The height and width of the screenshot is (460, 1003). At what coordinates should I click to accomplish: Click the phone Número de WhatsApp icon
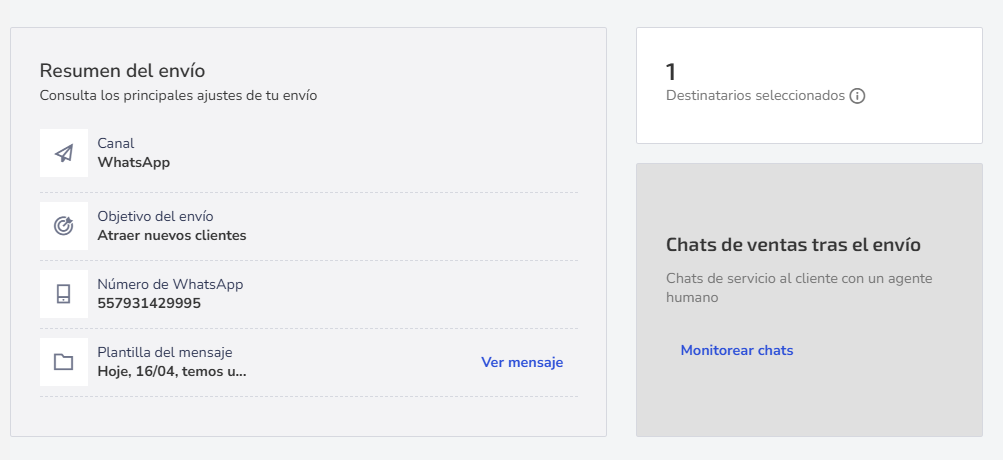coord(64,294)
